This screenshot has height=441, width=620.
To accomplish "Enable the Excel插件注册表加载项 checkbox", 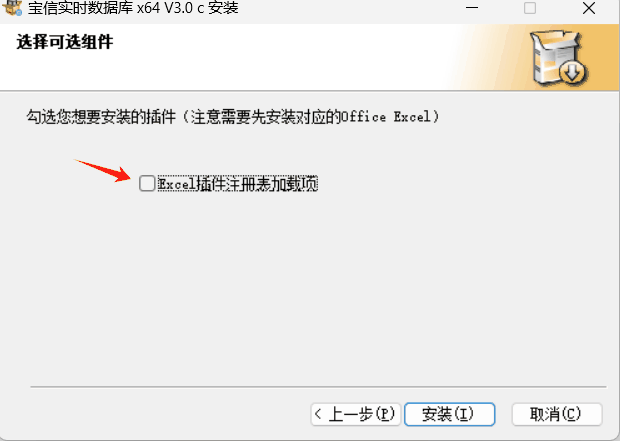I will [147, 184].
